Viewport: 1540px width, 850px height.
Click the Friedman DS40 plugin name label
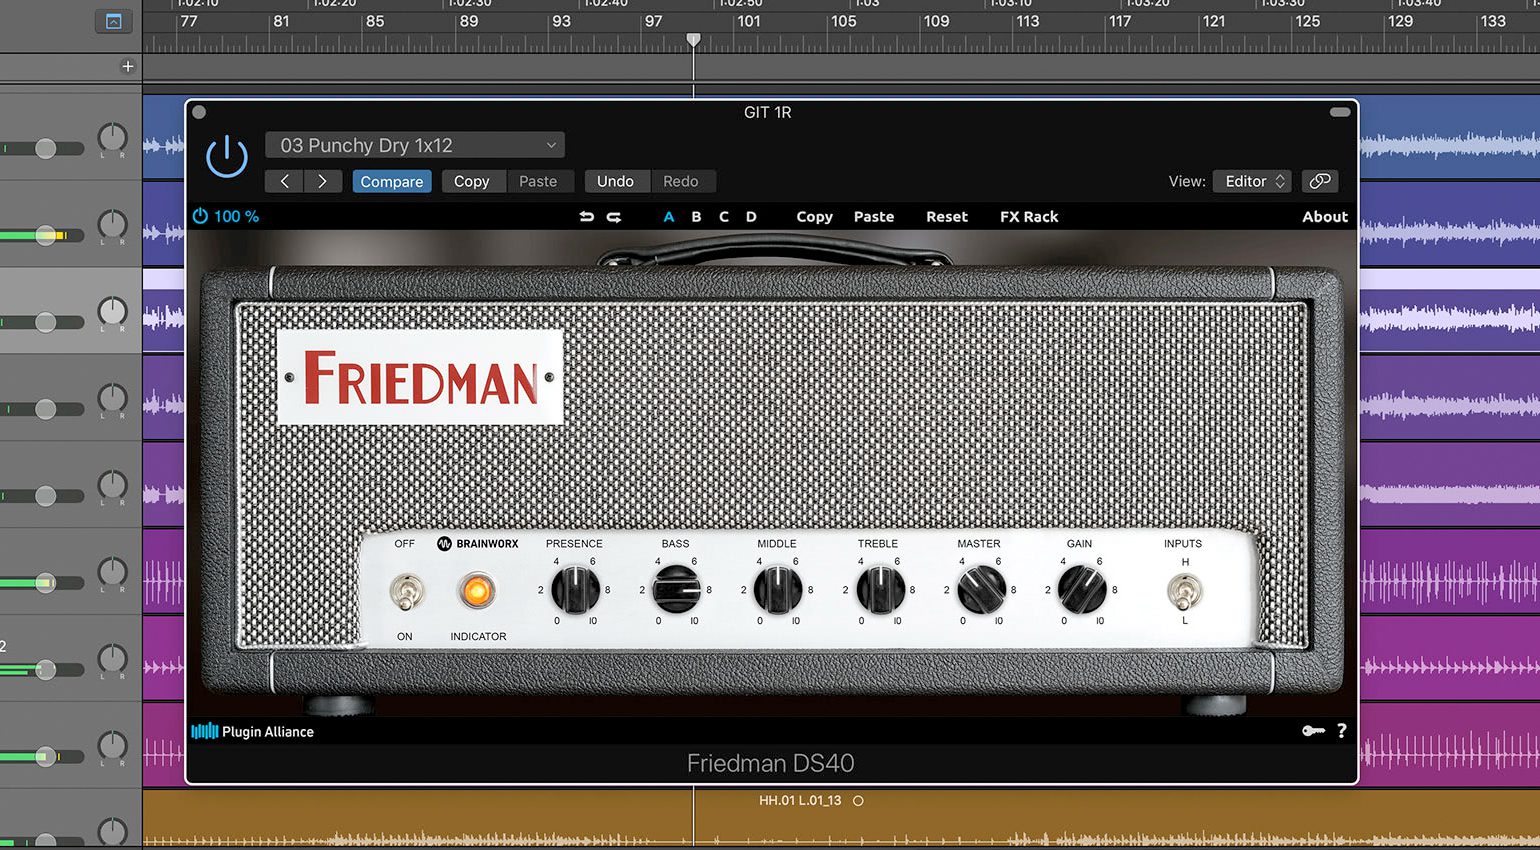point(771,763)
